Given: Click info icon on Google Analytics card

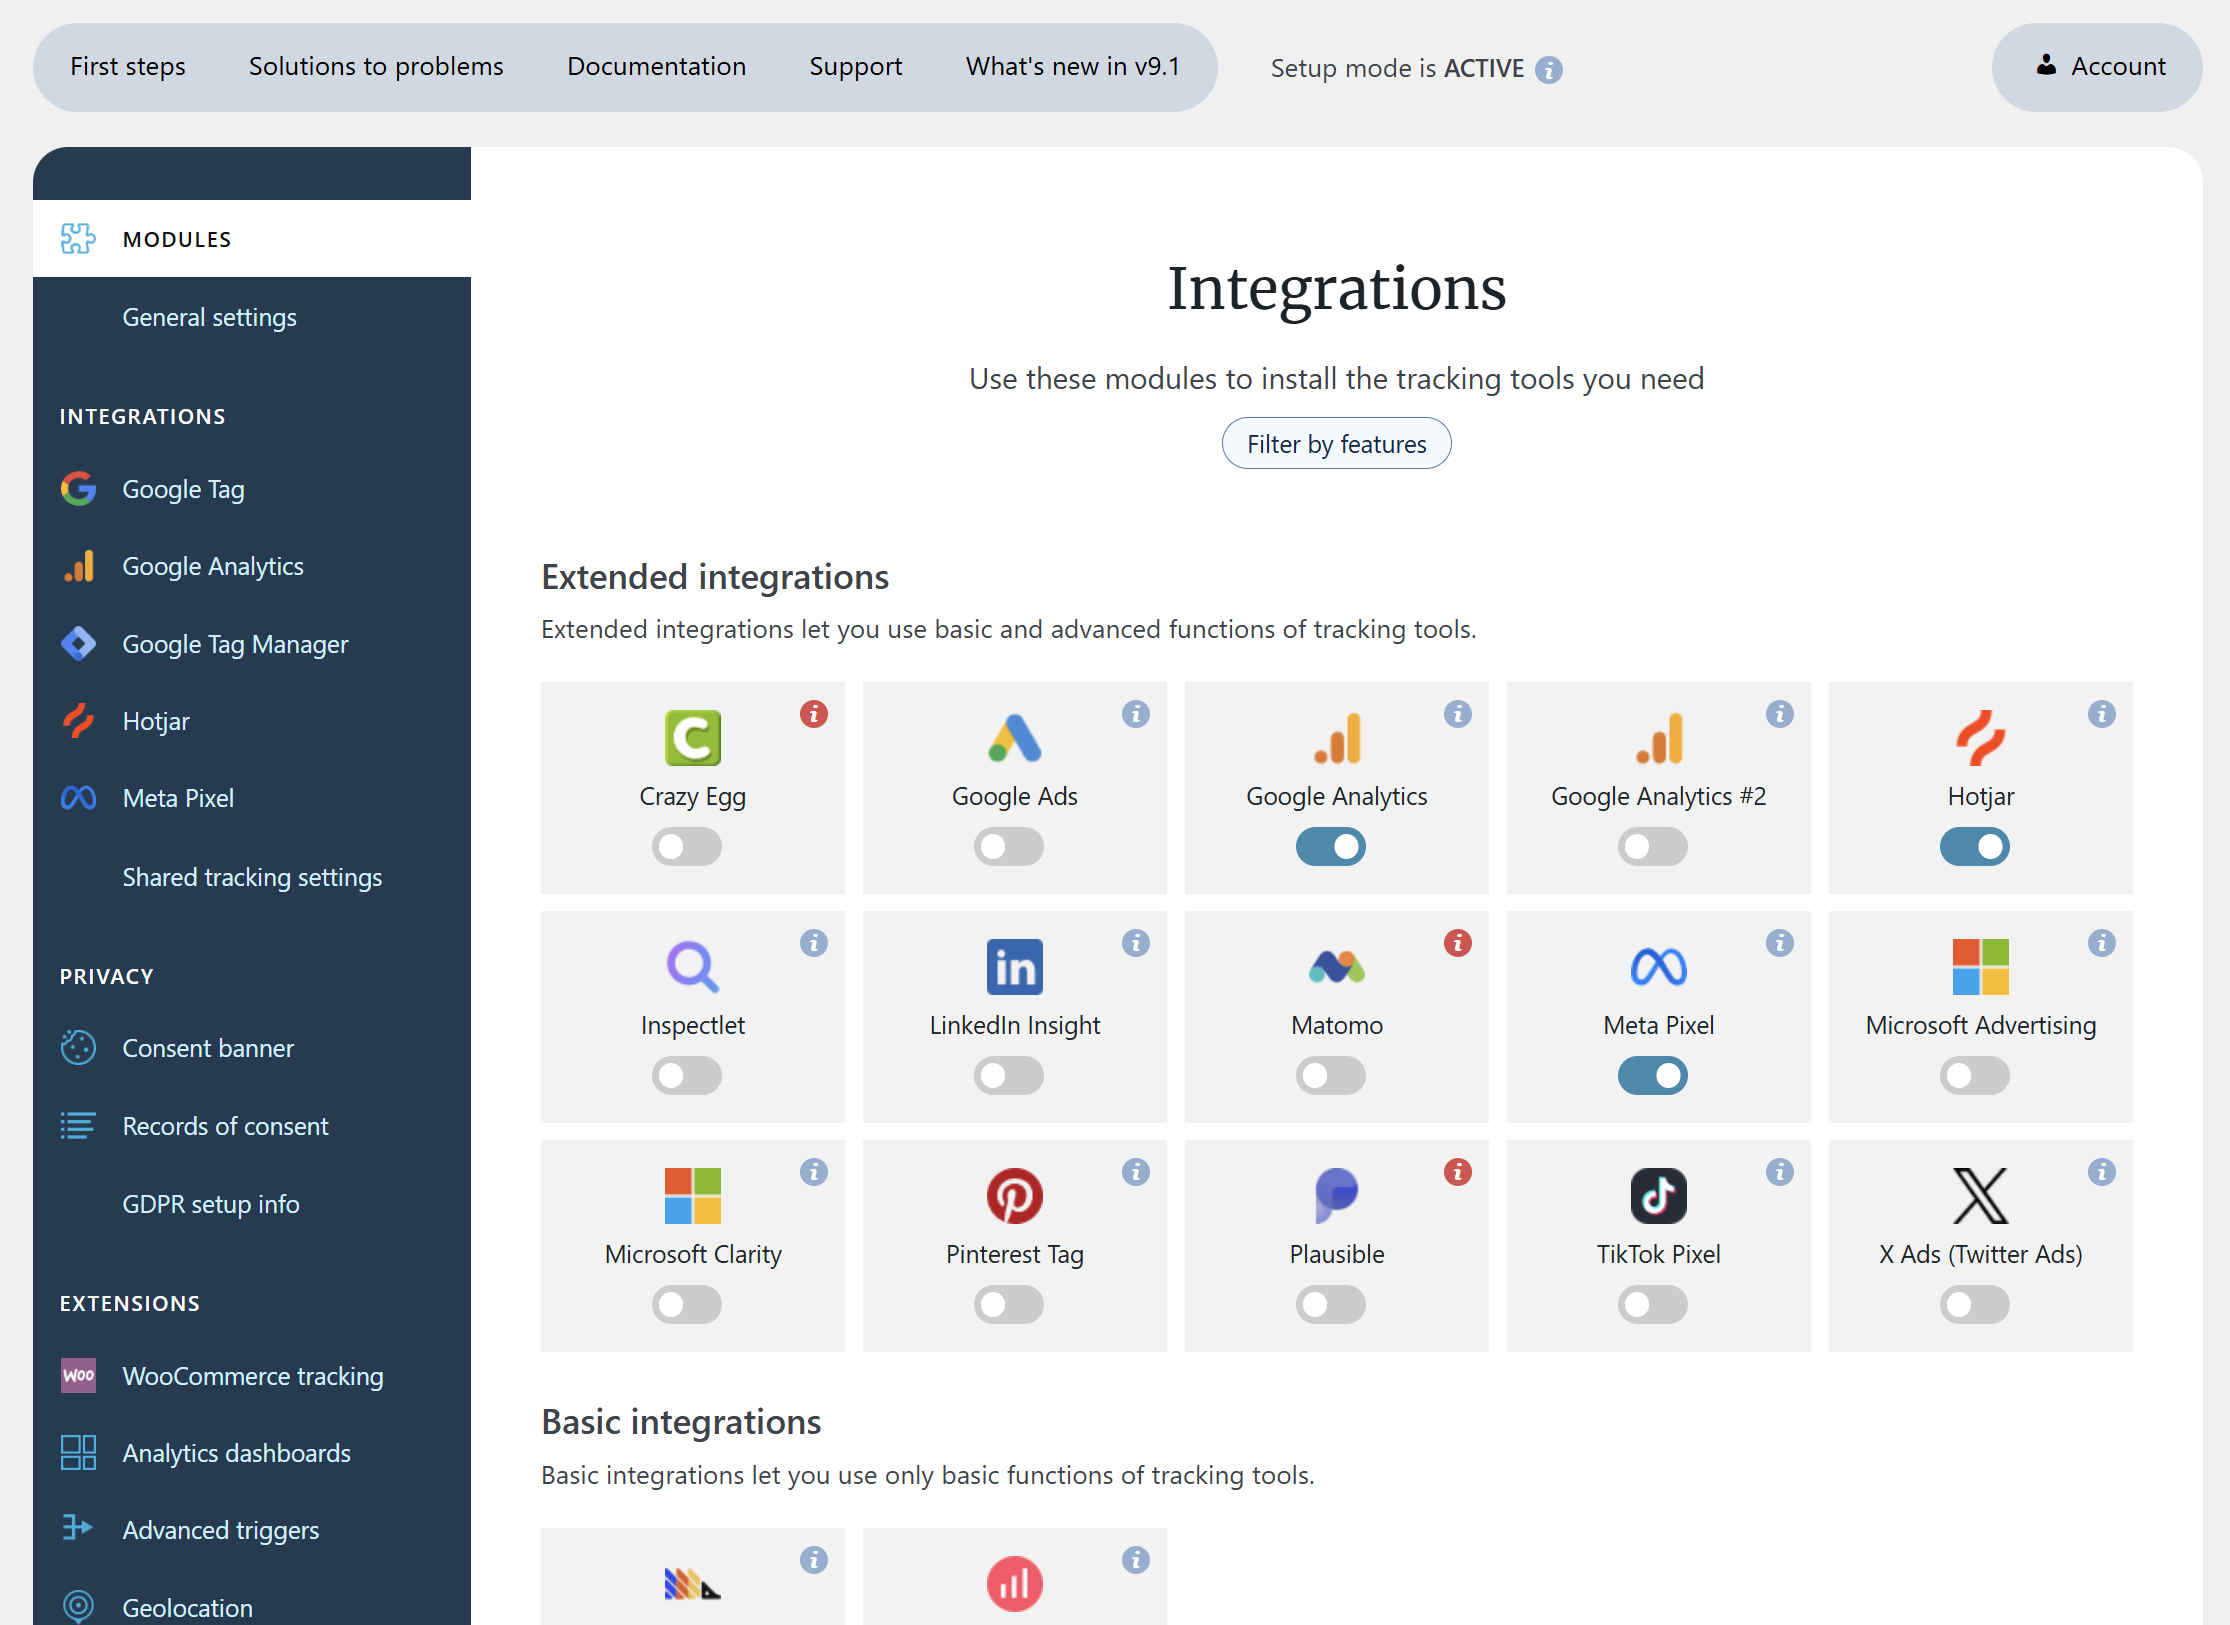Looking at the screenshot, I should click(x=1458, y=714).
